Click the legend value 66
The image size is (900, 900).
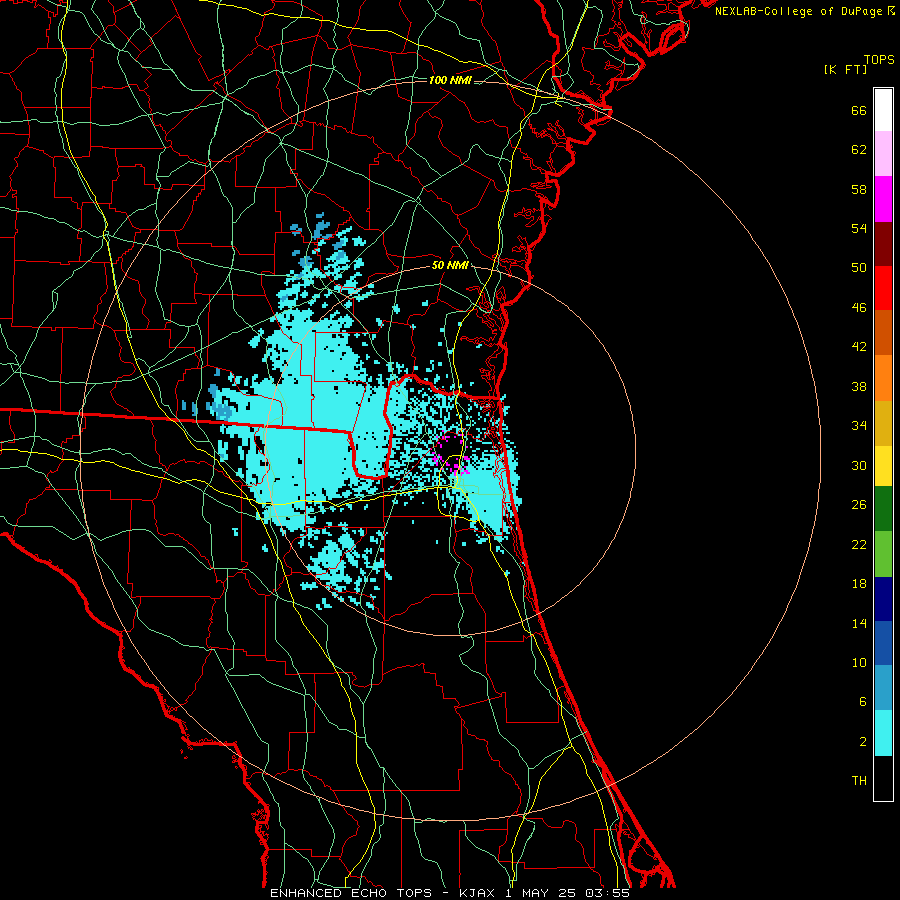tap(859, 111)
